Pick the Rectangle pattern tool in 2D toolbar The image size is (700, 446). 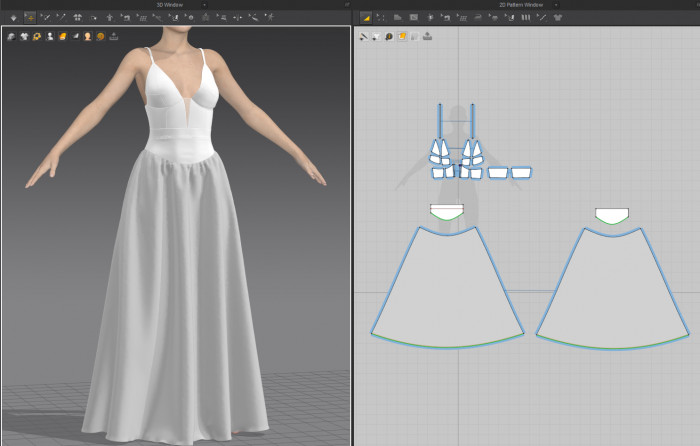pyautogui.click(x=414, y=18)
